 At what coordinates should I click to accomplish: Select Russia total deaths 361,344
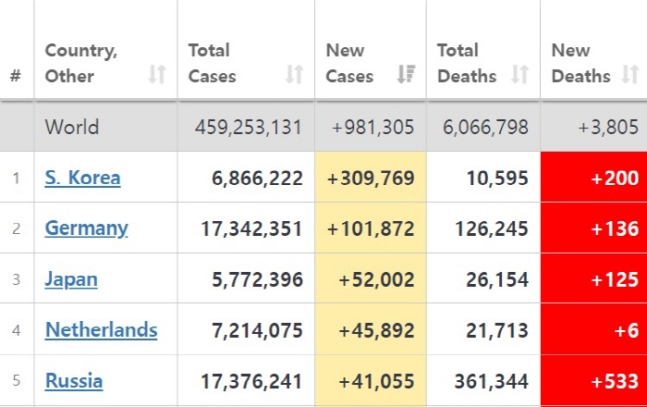pyautogui.click(x=491, y=381)
